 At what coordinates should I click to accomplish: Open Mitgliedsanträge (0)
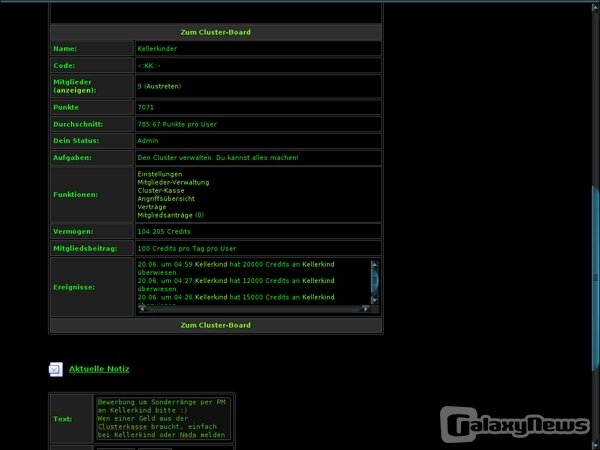point(171,215)
